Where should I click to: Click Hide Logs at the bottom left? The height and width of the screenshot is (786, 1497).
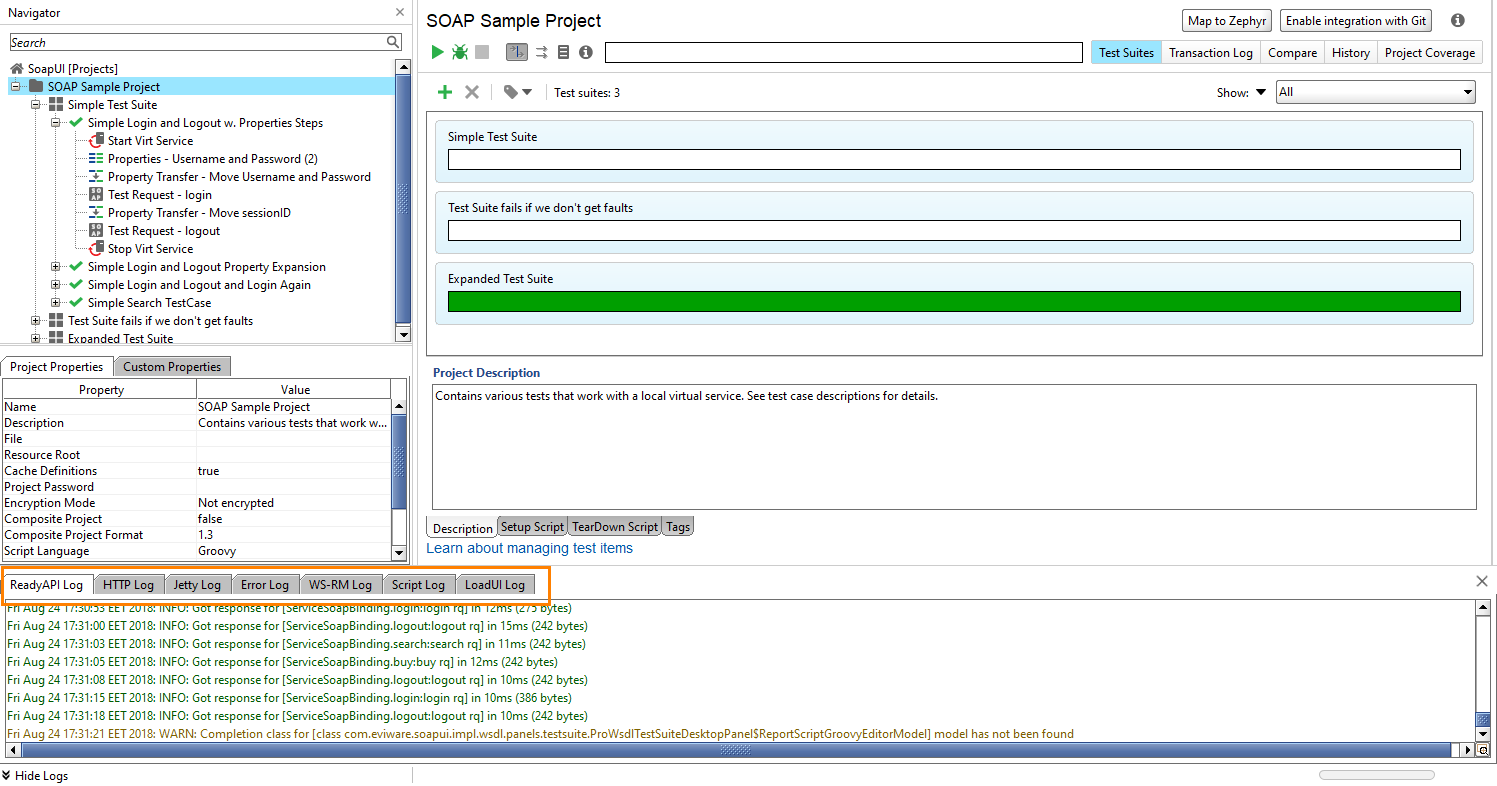35,775
